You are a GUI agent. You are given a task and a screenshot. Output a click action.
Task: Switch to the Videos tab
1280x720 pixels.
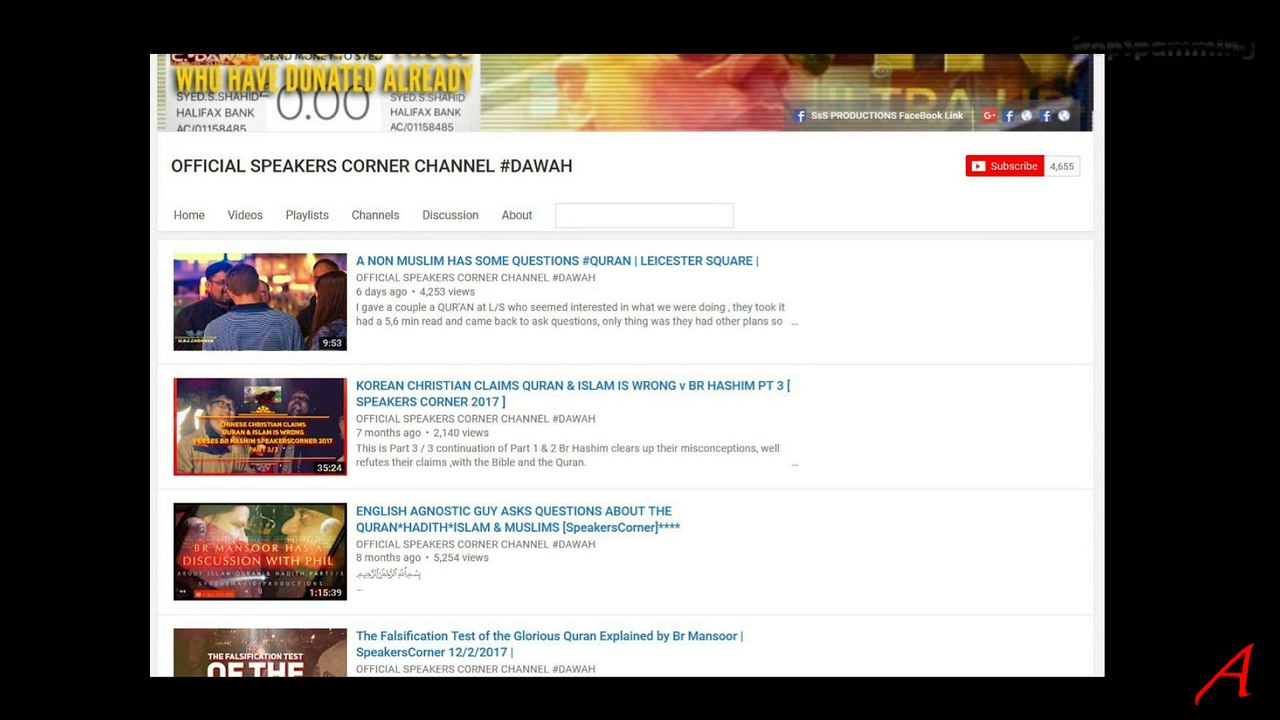pyautogui.click(x=245, y=215)
